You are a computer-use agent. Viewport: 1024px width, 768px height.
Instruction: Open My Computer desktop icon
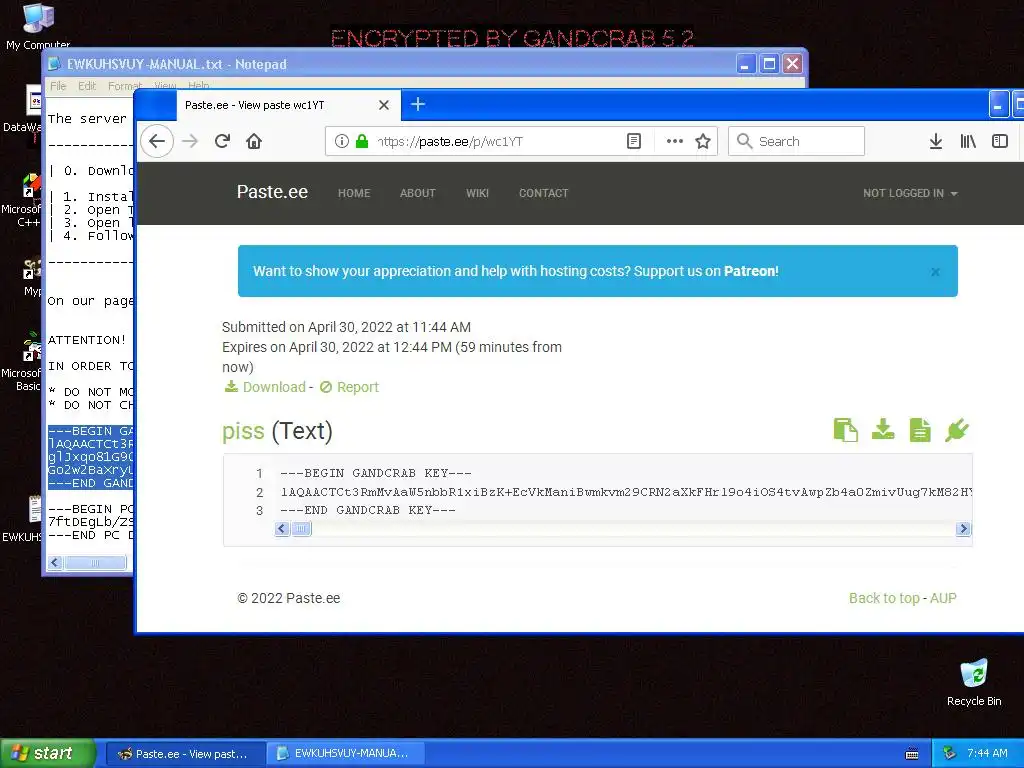[37, 26]
